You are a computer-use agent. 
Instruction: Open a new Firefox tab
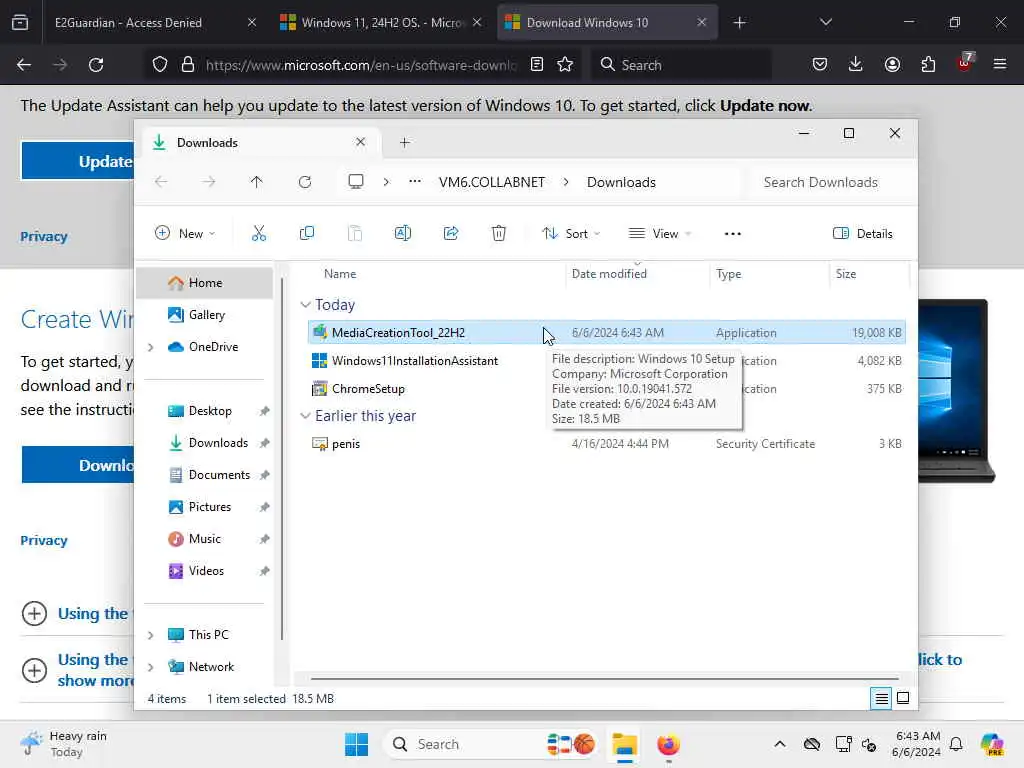(x=739, y=23)
